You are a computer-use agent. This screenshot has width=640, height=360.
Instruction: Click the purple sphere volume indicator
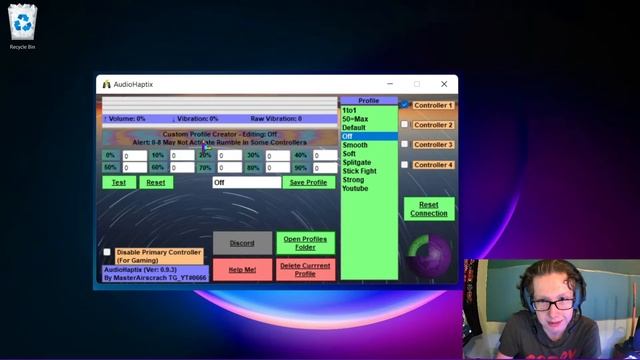point(429,255)
